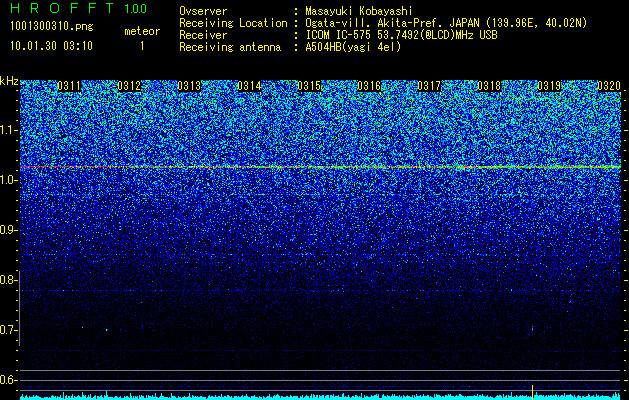
Task: Click the file name 1001300310.png
Action: coord(52,27)
